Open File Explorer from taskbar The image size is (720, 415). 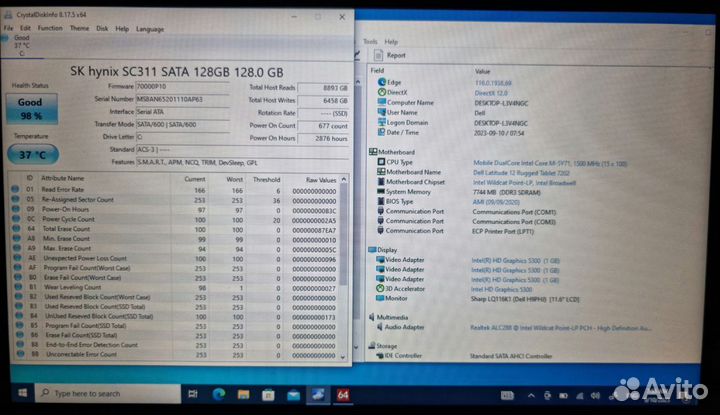[243, 394]
